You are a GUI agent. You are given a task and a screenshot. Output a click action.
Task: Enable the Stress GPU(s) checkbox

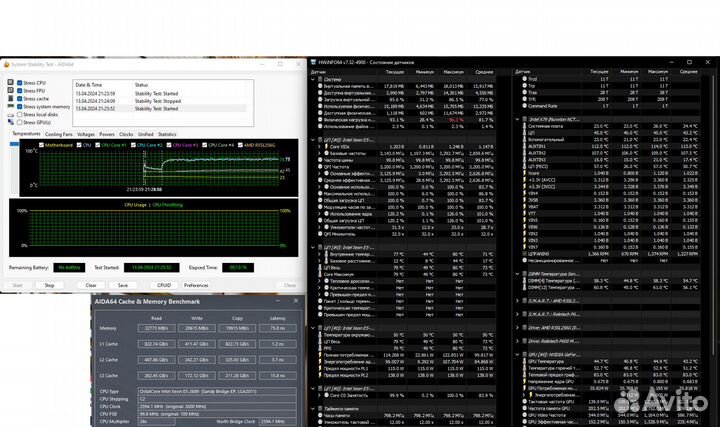20,122
